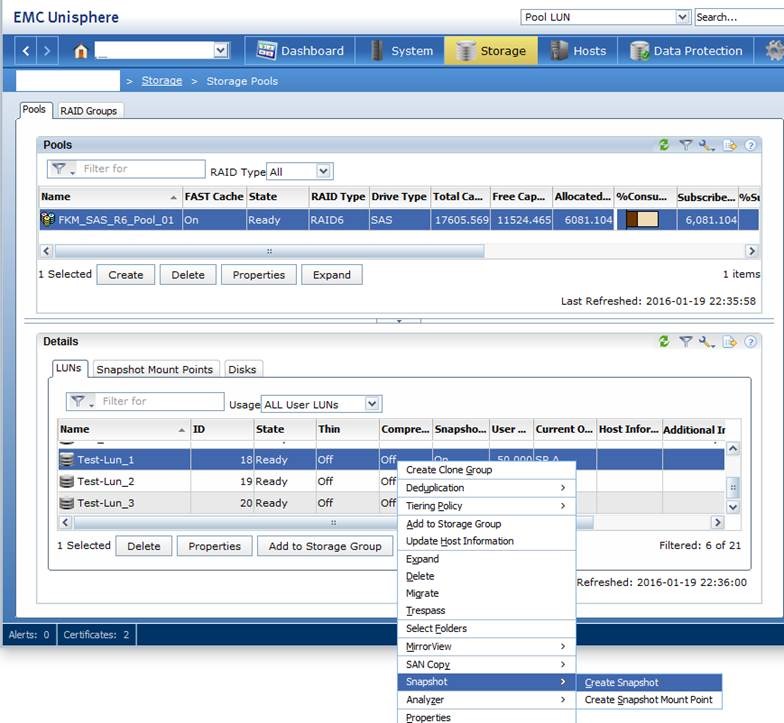Viewport: 784px width, 723px height.
Task: Go back with the left navigation arrow
Action: pos(26,50)
